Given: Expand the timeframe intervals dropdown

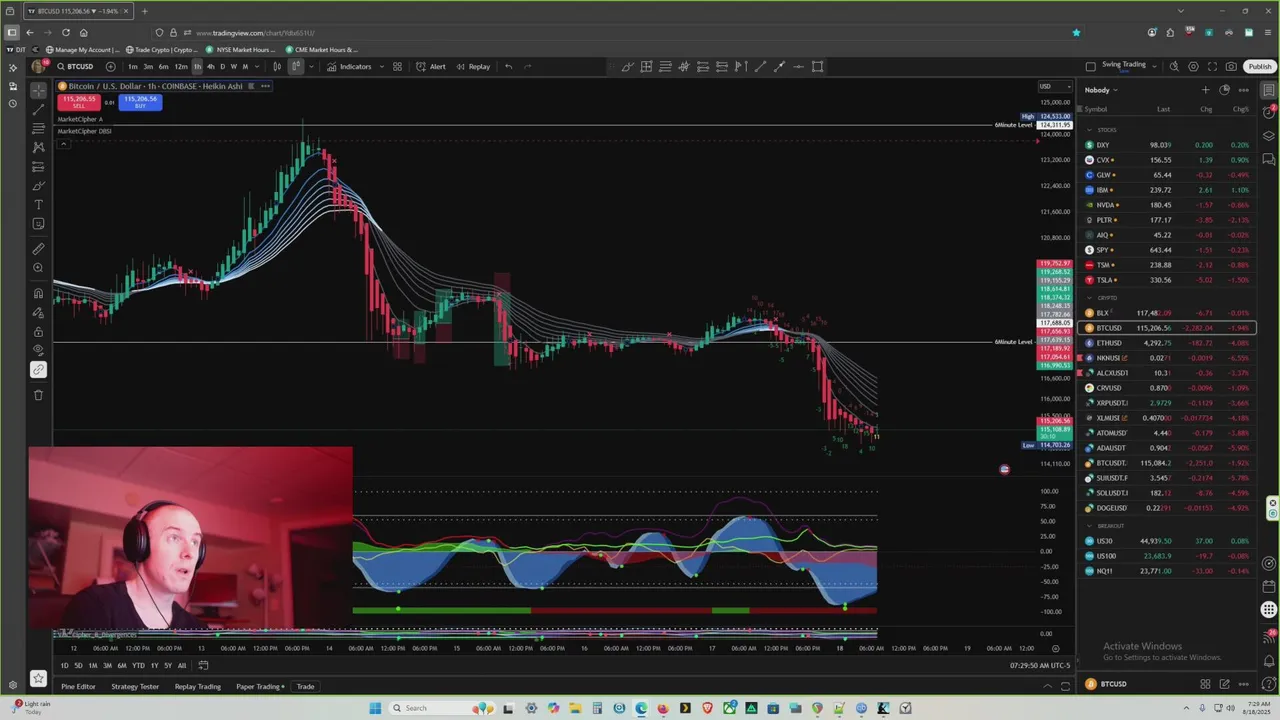Looking at the screenshot, I should [259, 67].
